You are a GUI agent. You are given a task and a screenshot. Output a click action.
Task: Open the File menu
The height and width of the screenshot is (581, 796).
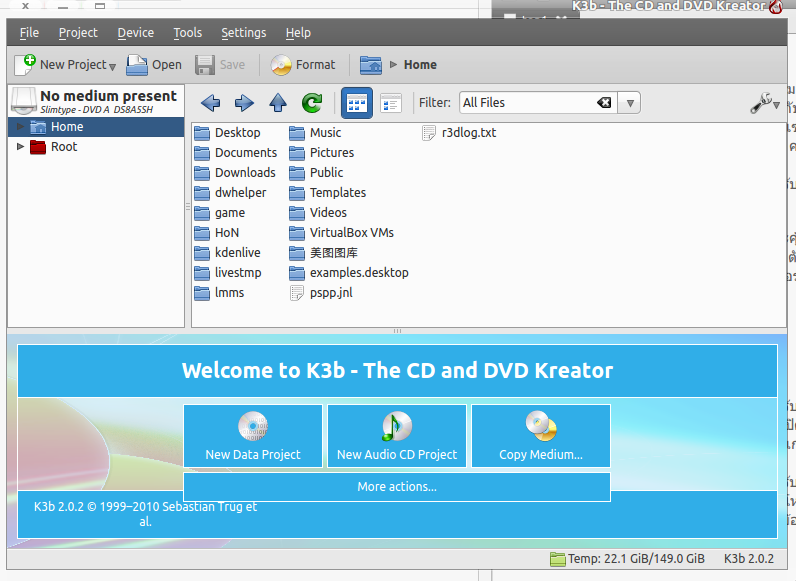pyautogui.click(x=29, y=33)
